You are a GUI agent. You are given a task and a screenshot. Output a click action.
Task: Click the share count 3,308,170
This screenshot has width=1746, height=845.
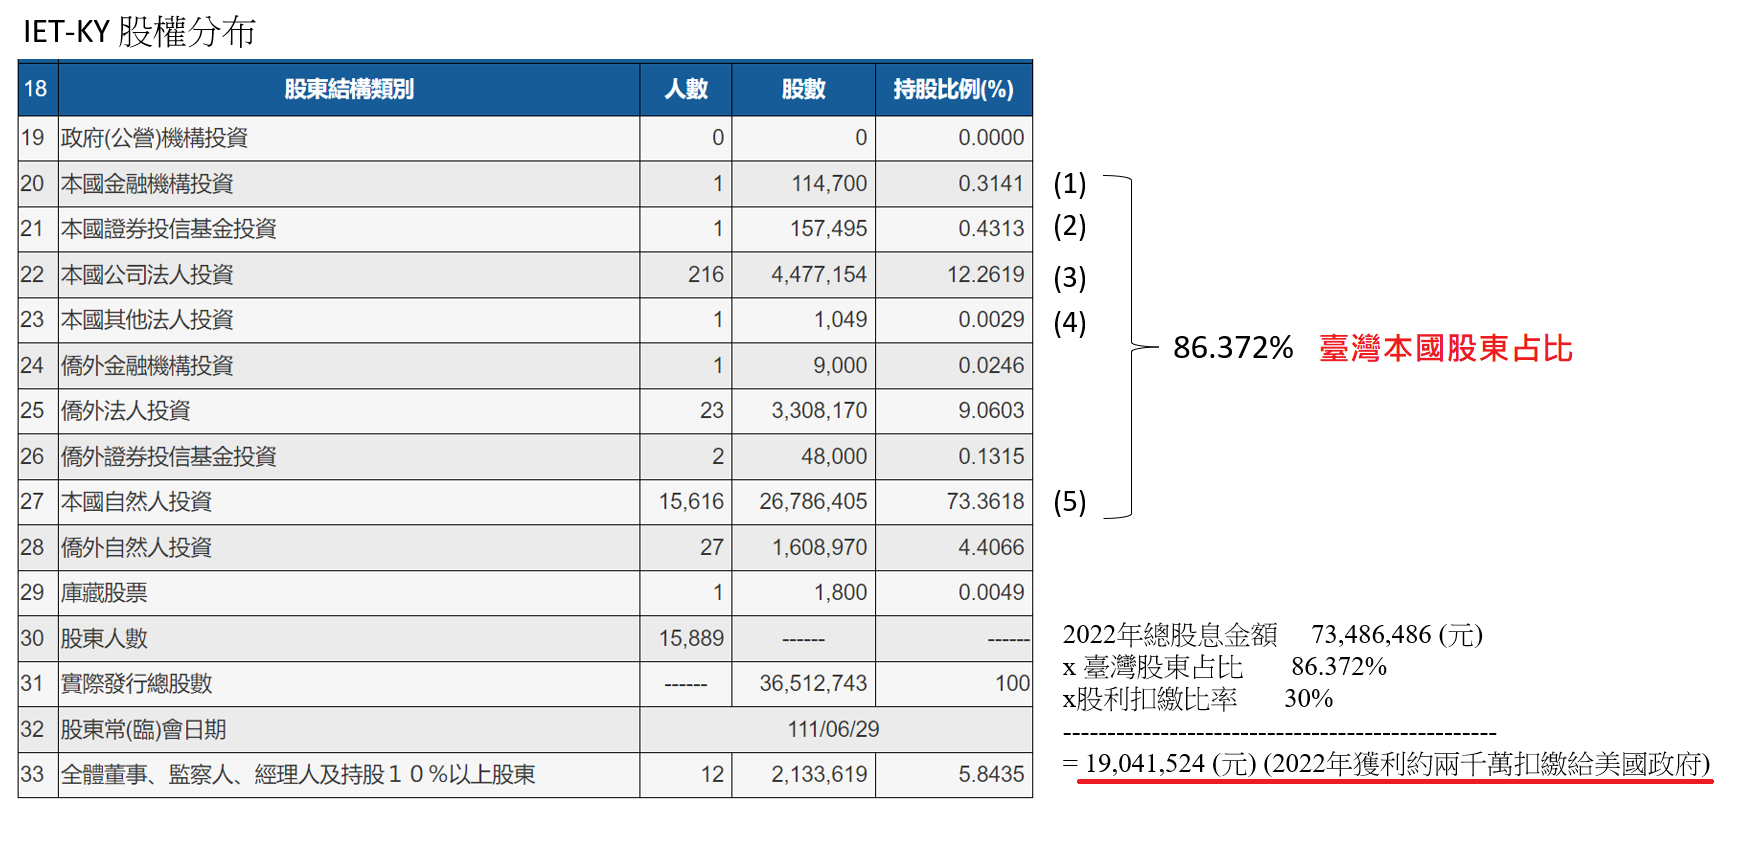[819, 411]
